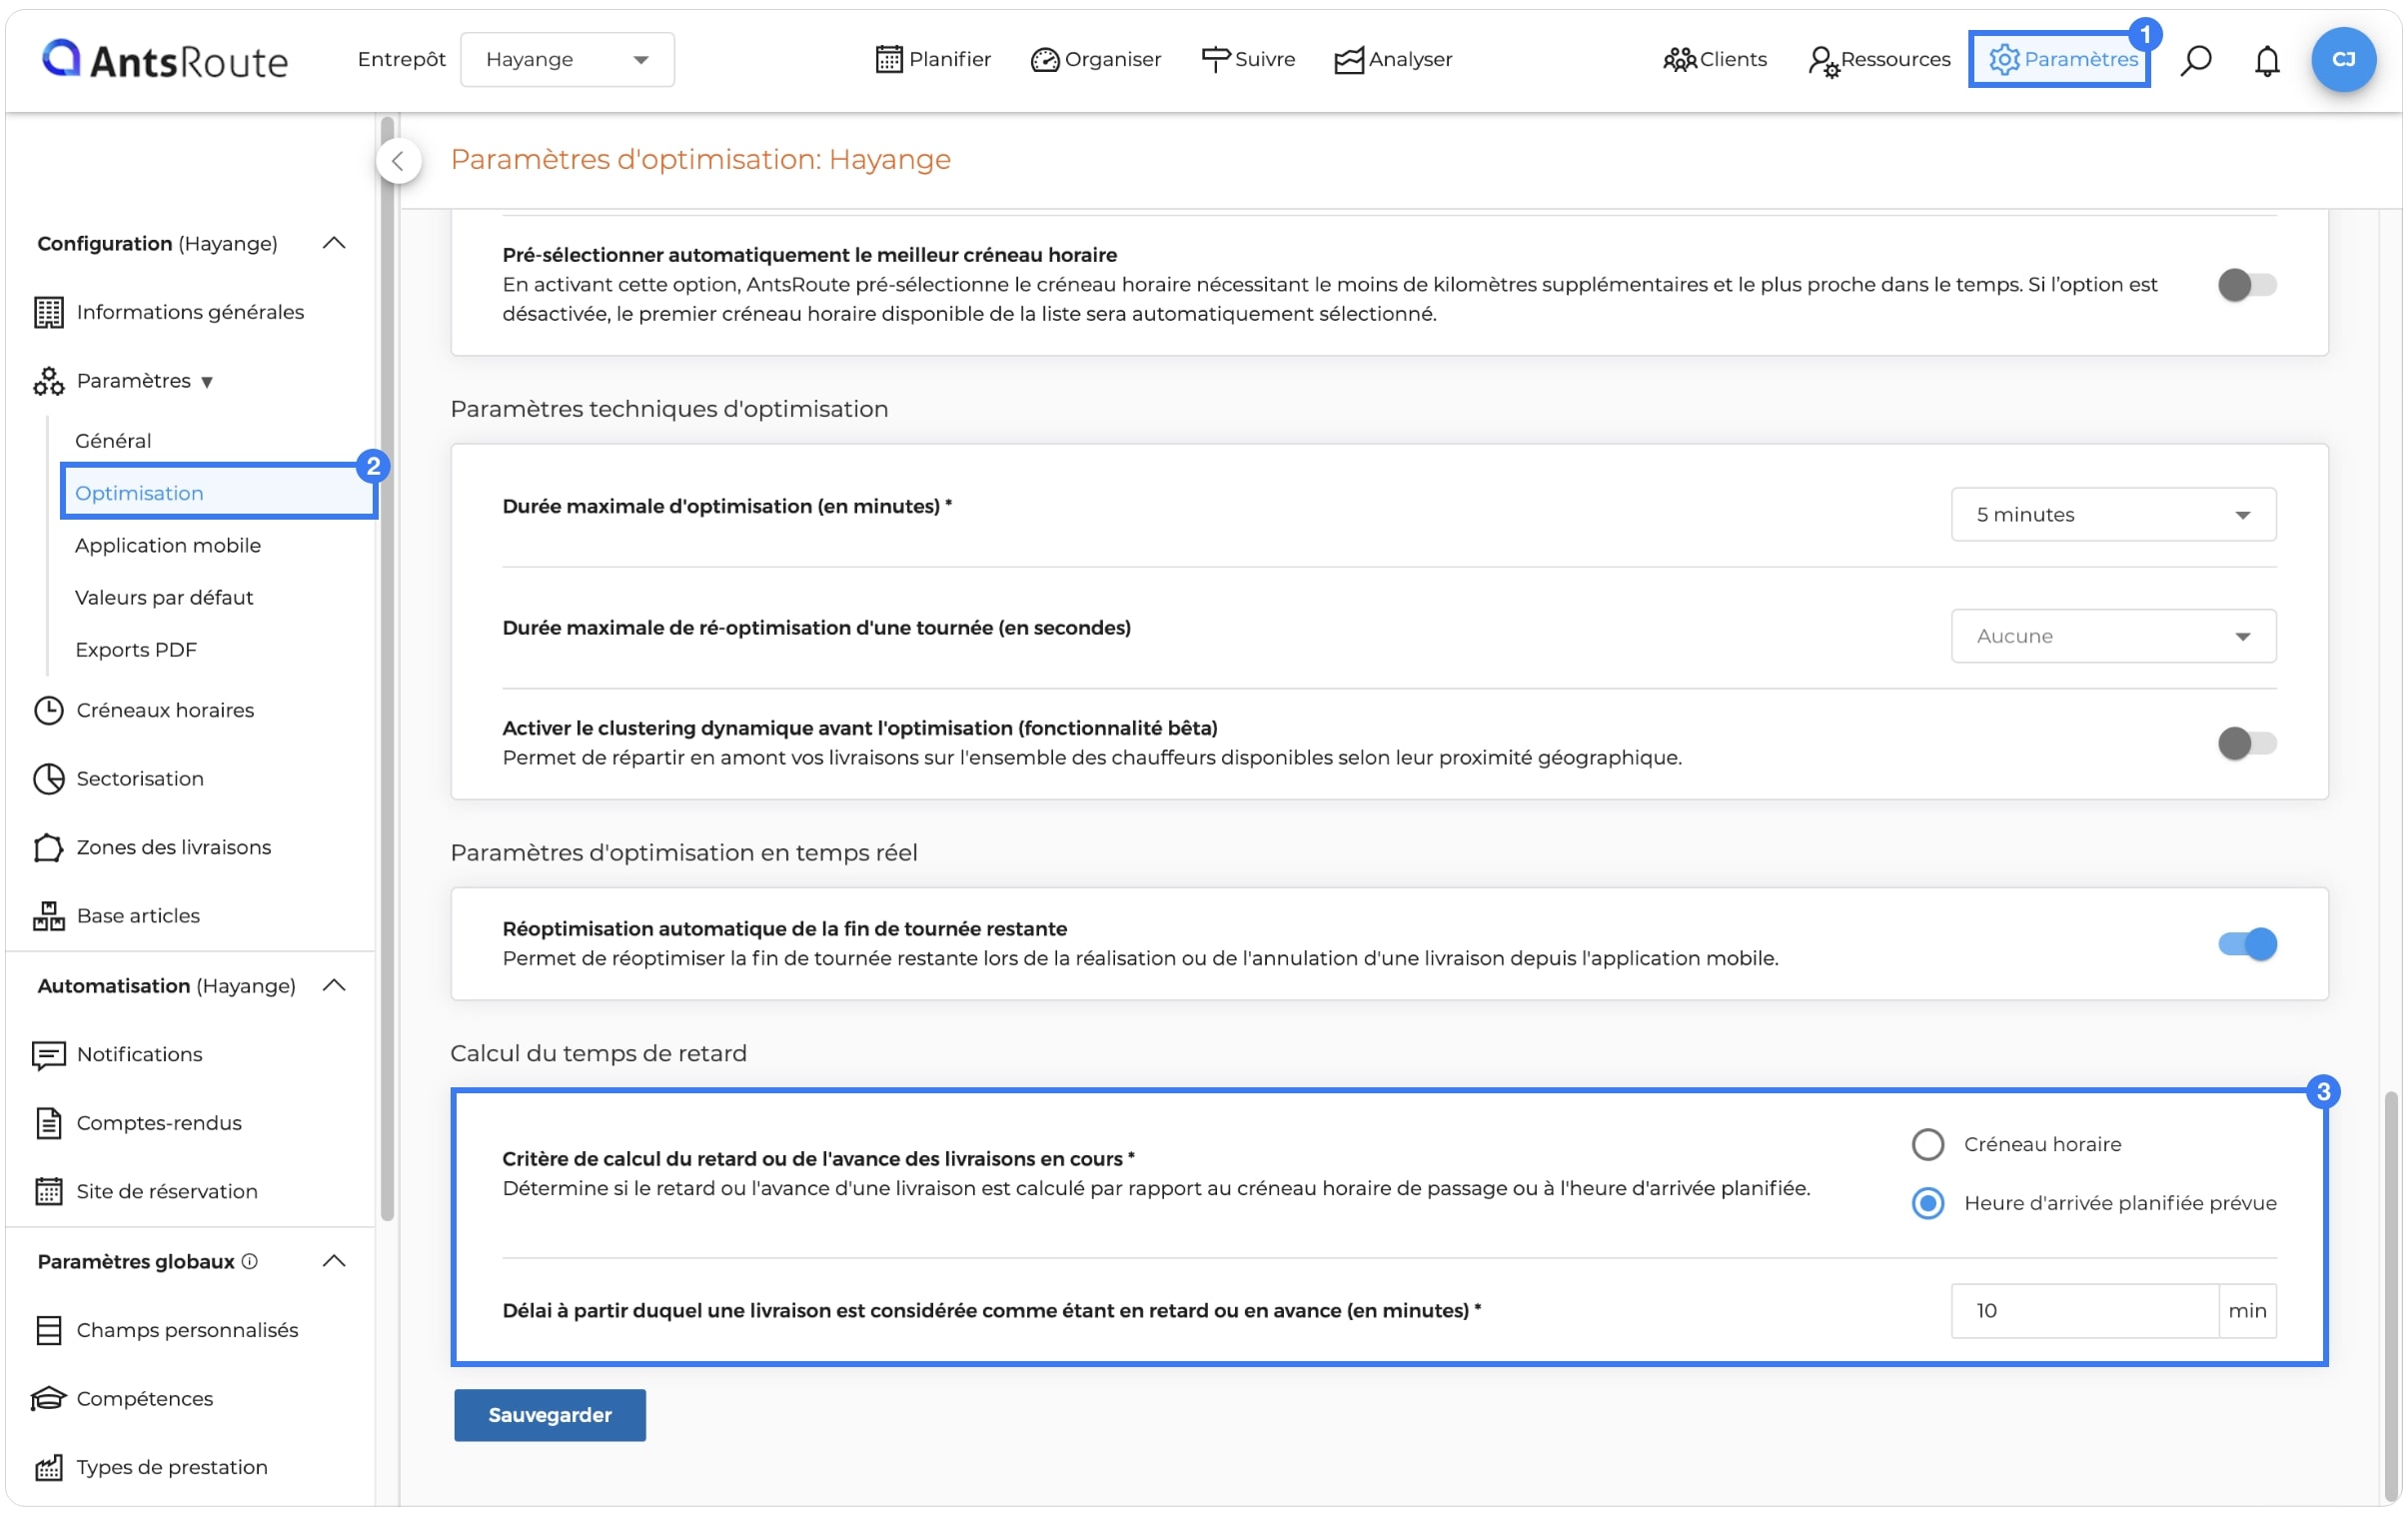This screenshot has height=1515, width=2408.
Task: Collapse the Configuration (Hayange) section
Action: [334, 244]
